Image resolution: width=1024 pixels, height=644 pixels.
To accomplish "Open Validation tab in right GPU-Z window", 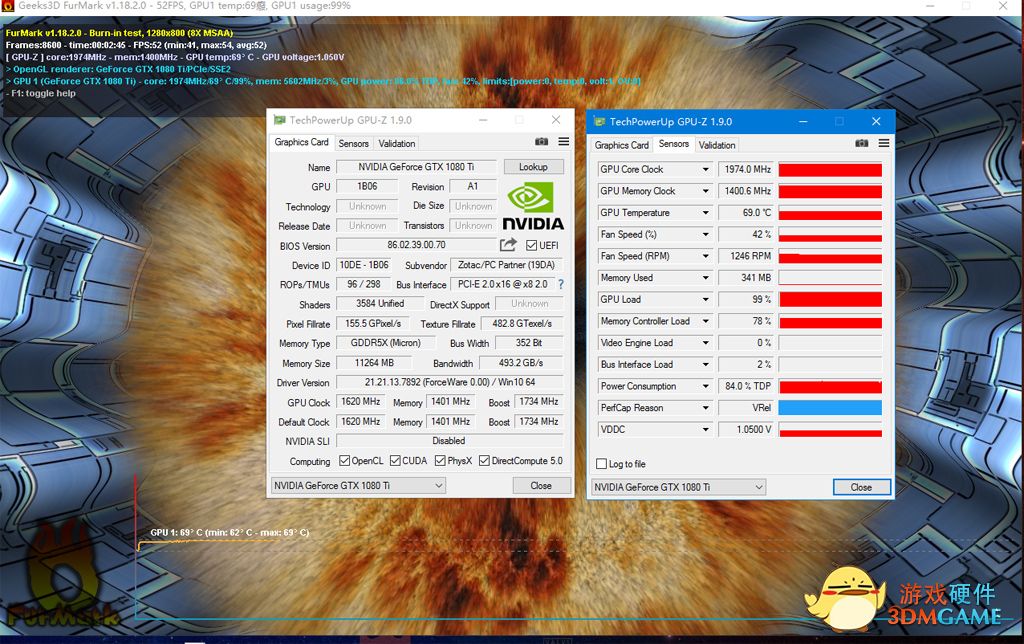I will pos(716,145).
